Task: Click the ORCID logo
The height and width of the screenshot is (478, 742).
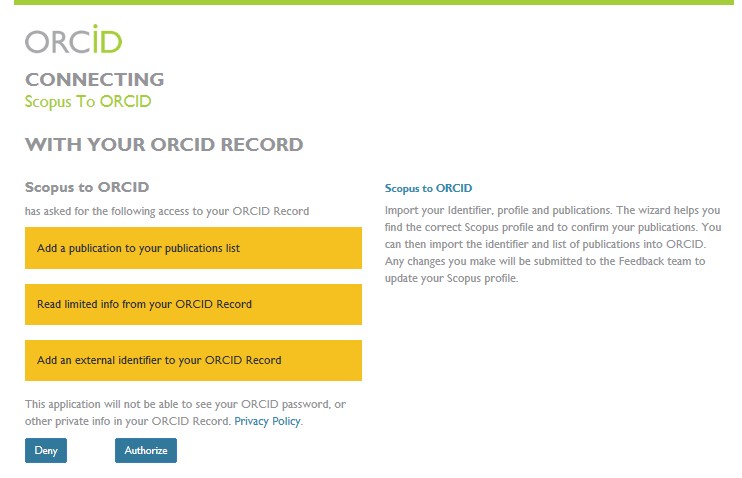Action: [x=73, y=41]
